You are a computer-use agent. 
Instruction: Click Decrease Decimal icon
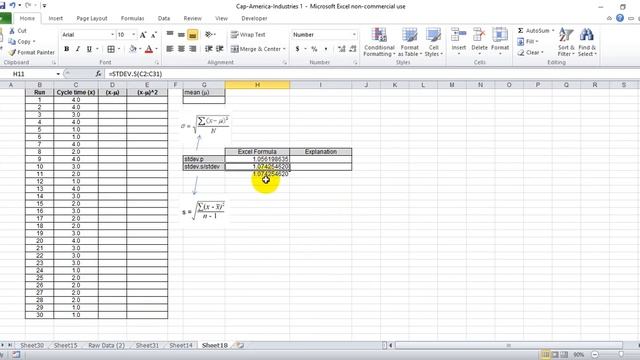coord(353,49)
